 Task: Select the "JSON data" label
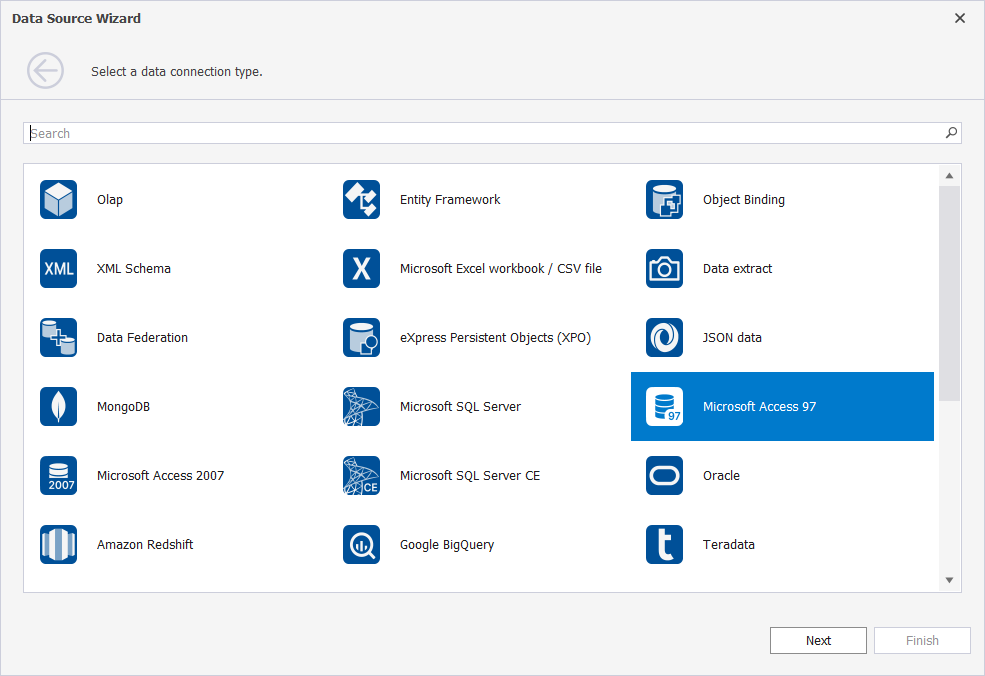732,337
